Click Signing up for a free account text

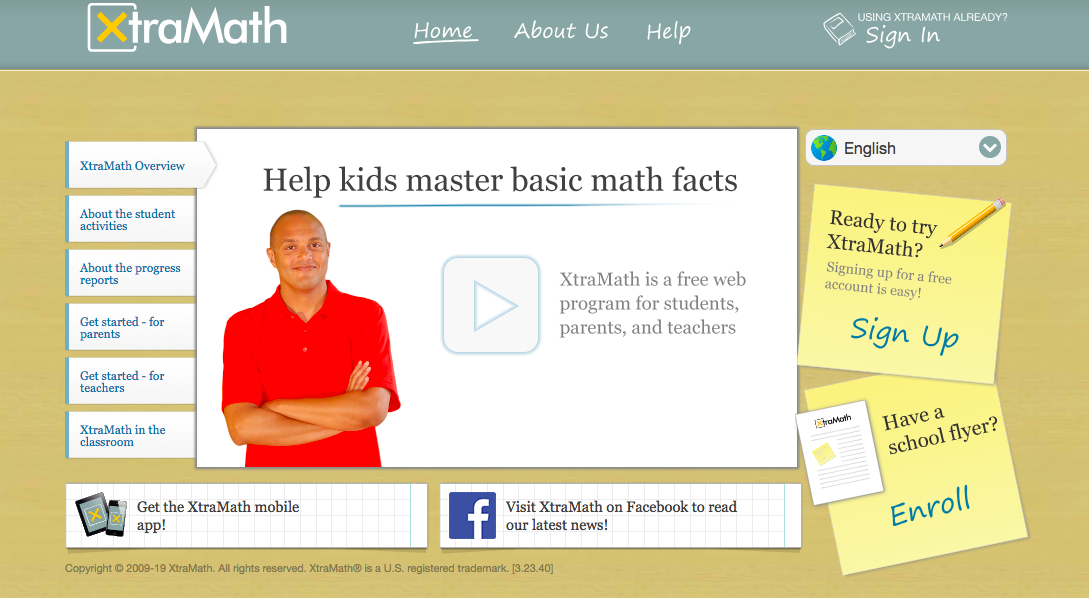pyautogui.click(x=888, y=280)
